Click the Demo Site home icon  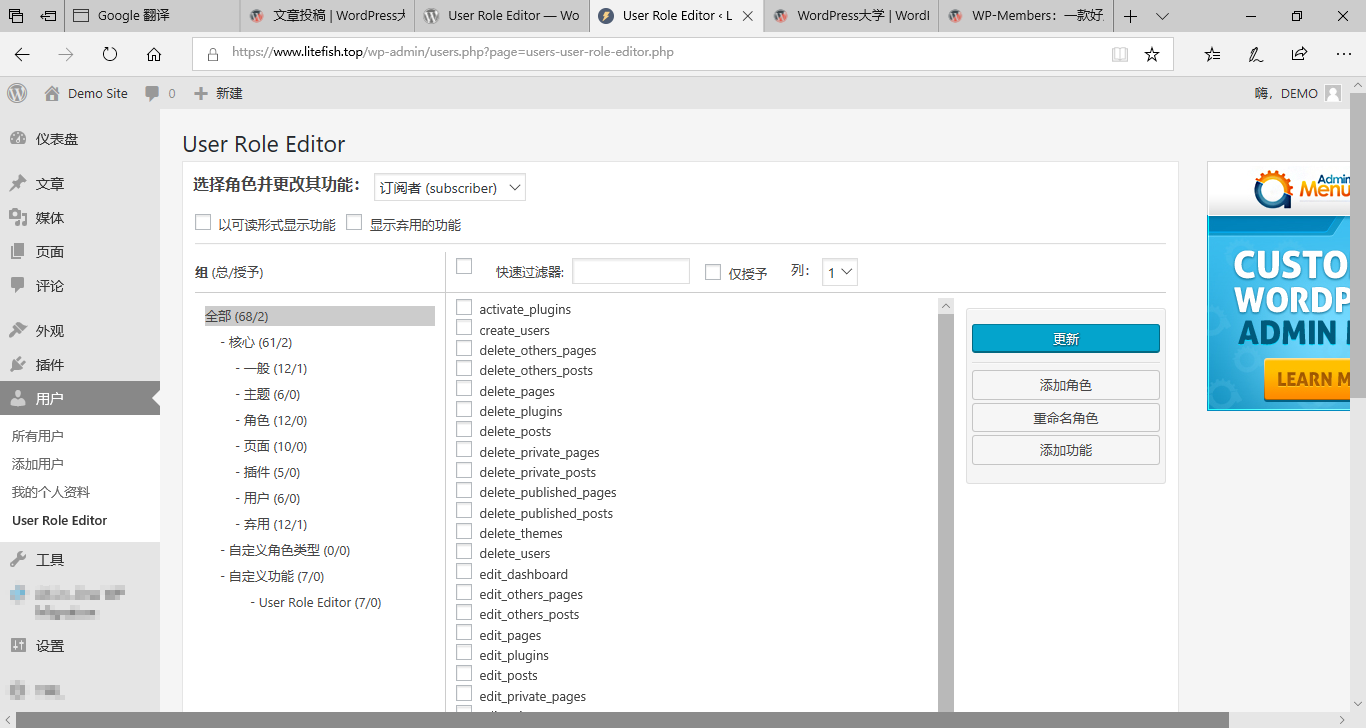click(x=52, y=93)
